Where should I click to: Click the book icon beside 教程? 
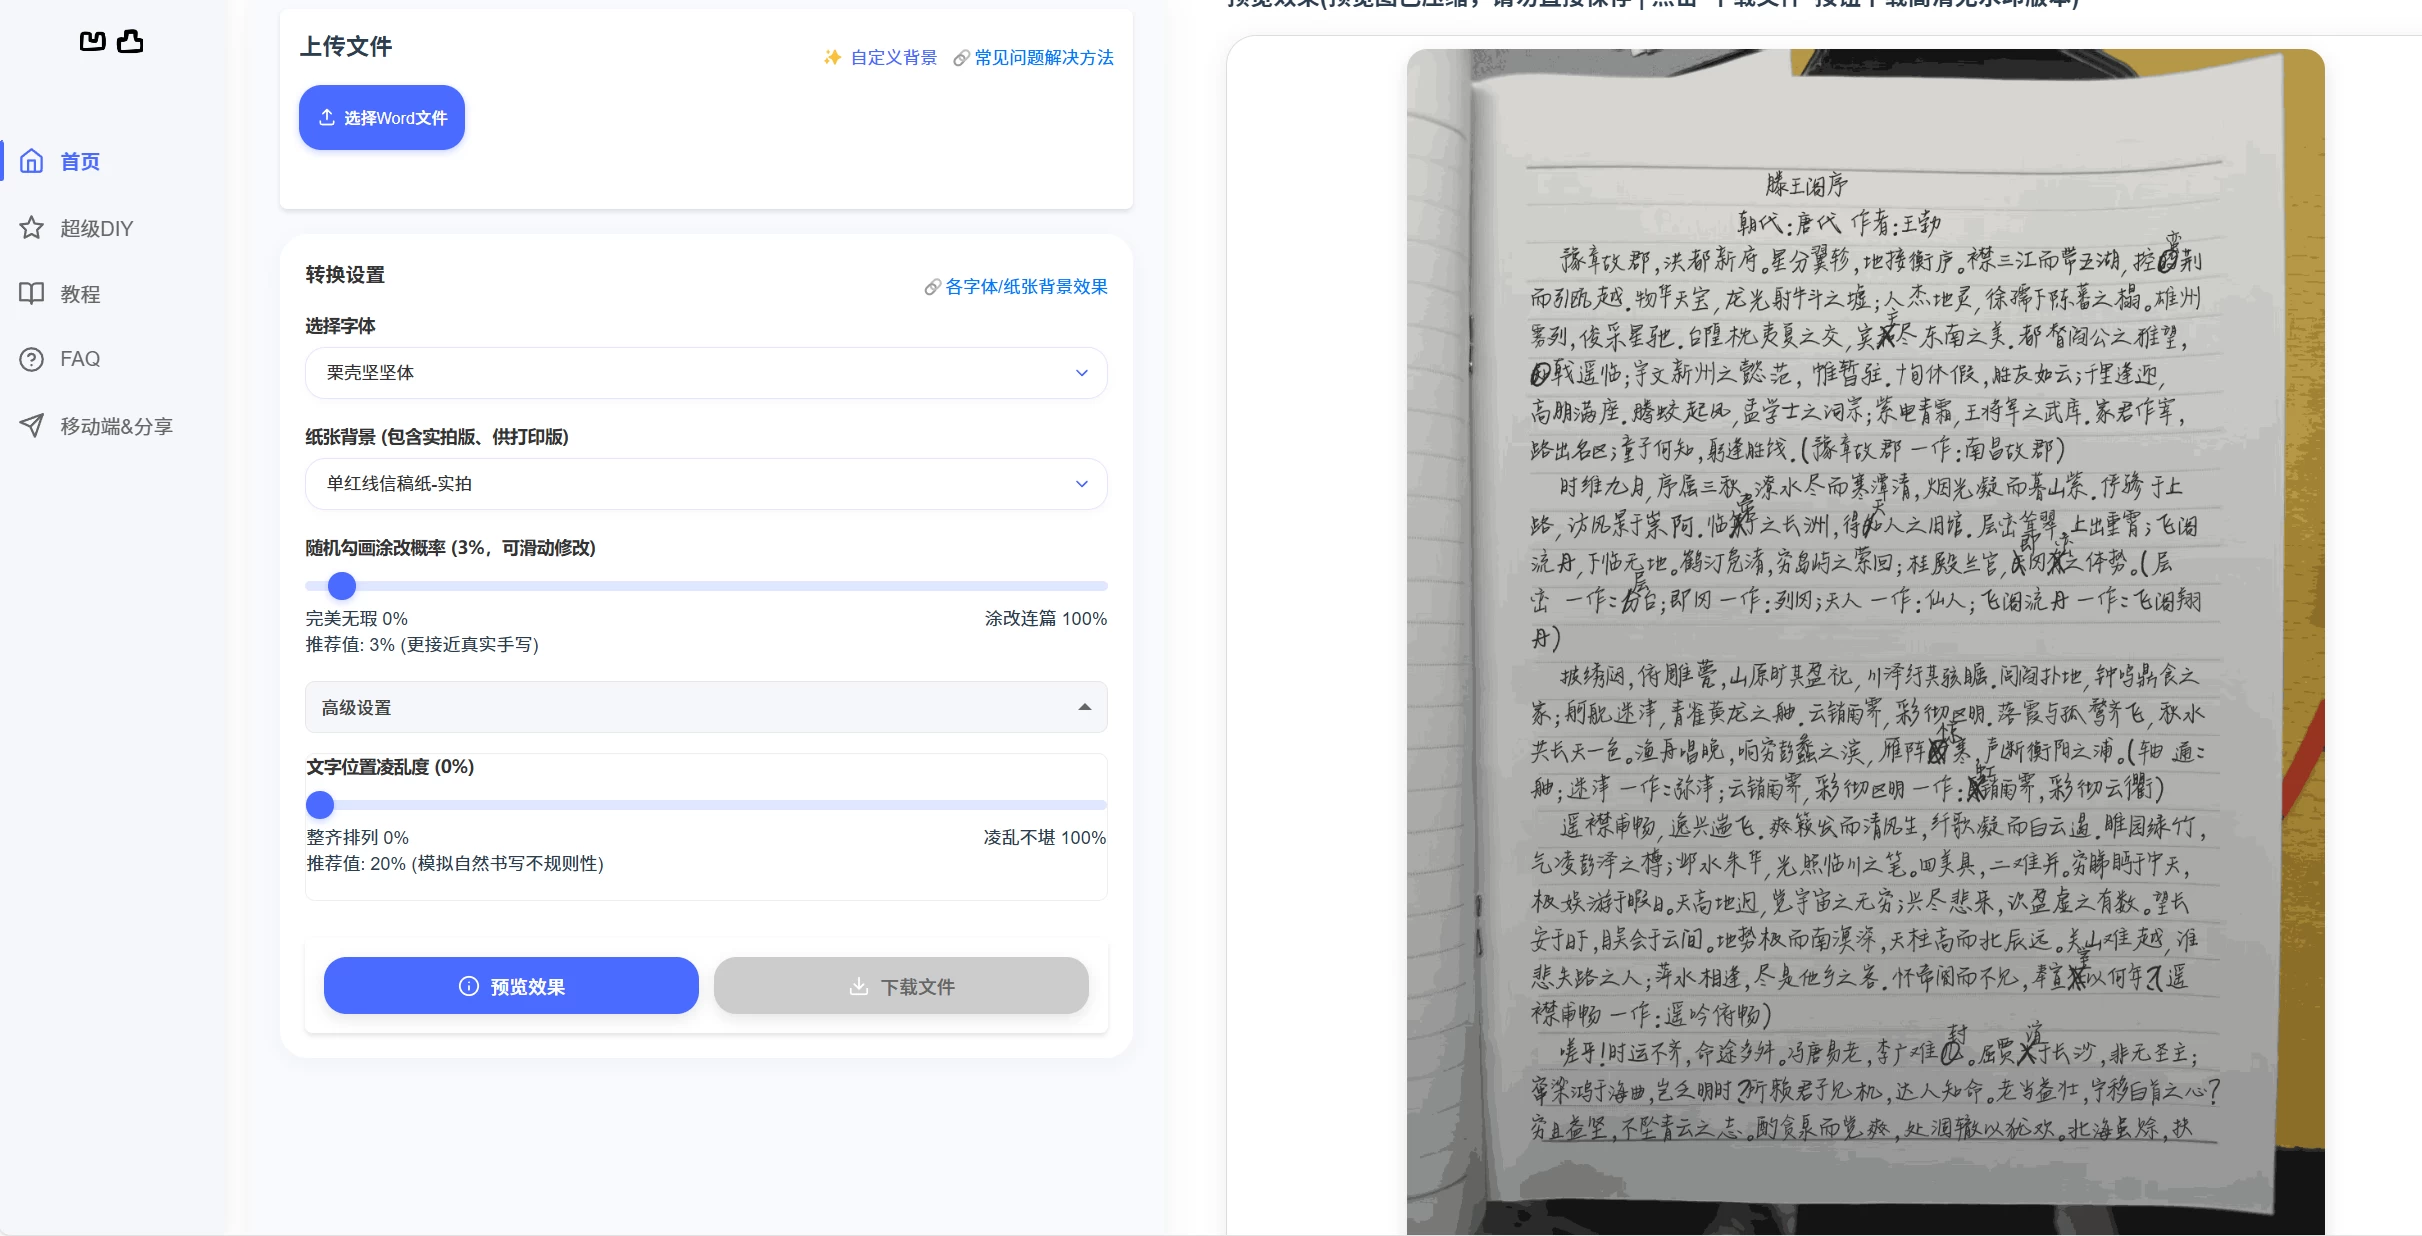(31, 293)
